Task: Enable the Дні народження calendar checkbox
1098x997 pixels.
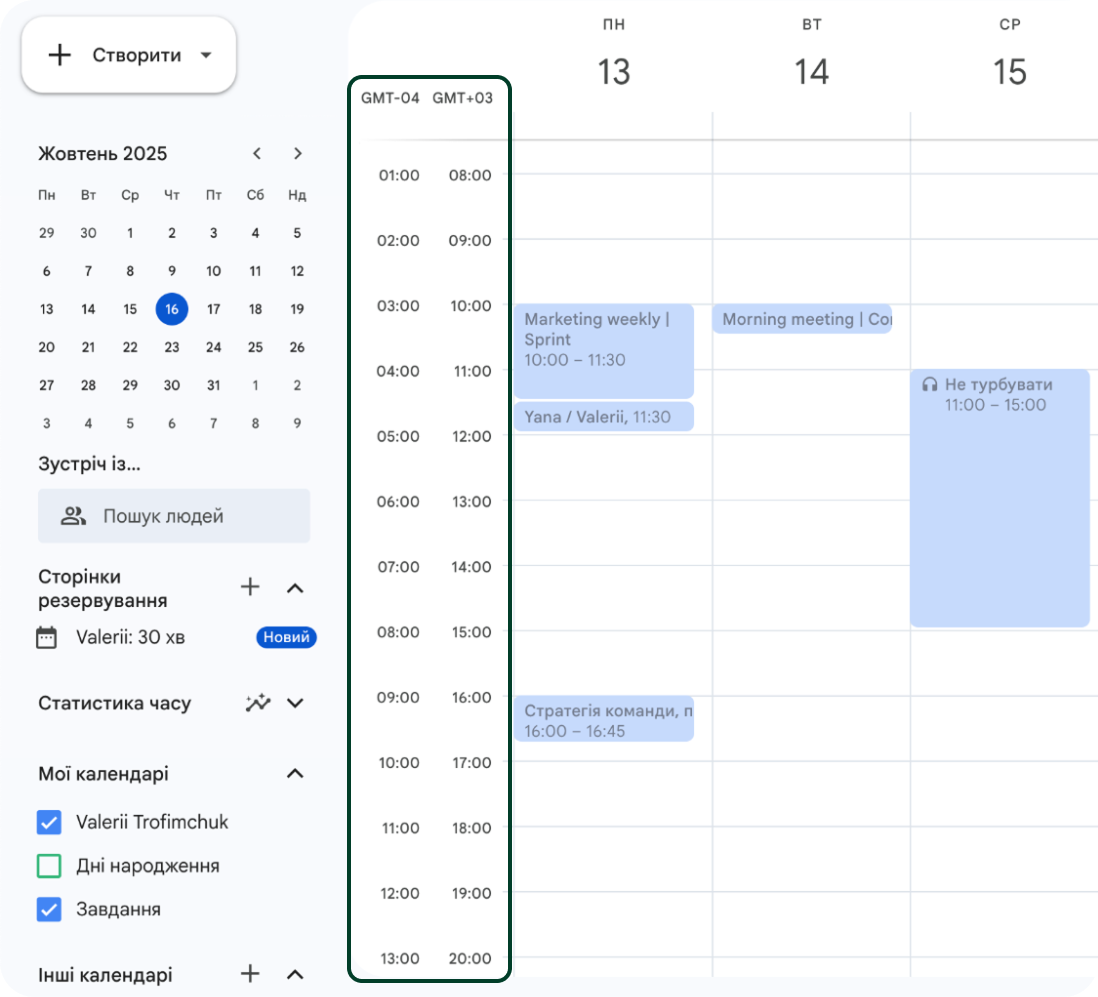Action: coord(49,866)
